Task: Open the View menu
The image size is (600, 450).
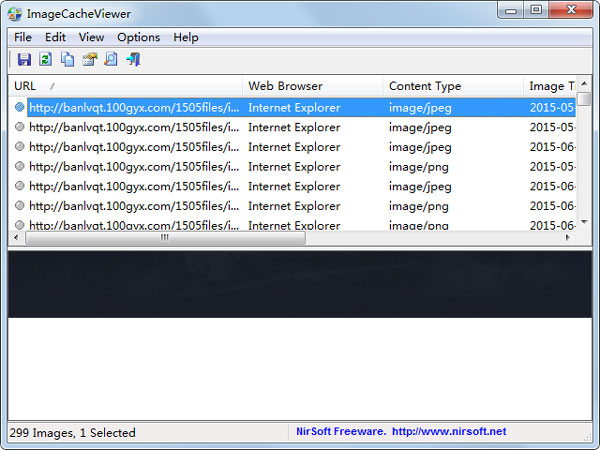Action: pos(91,37)
